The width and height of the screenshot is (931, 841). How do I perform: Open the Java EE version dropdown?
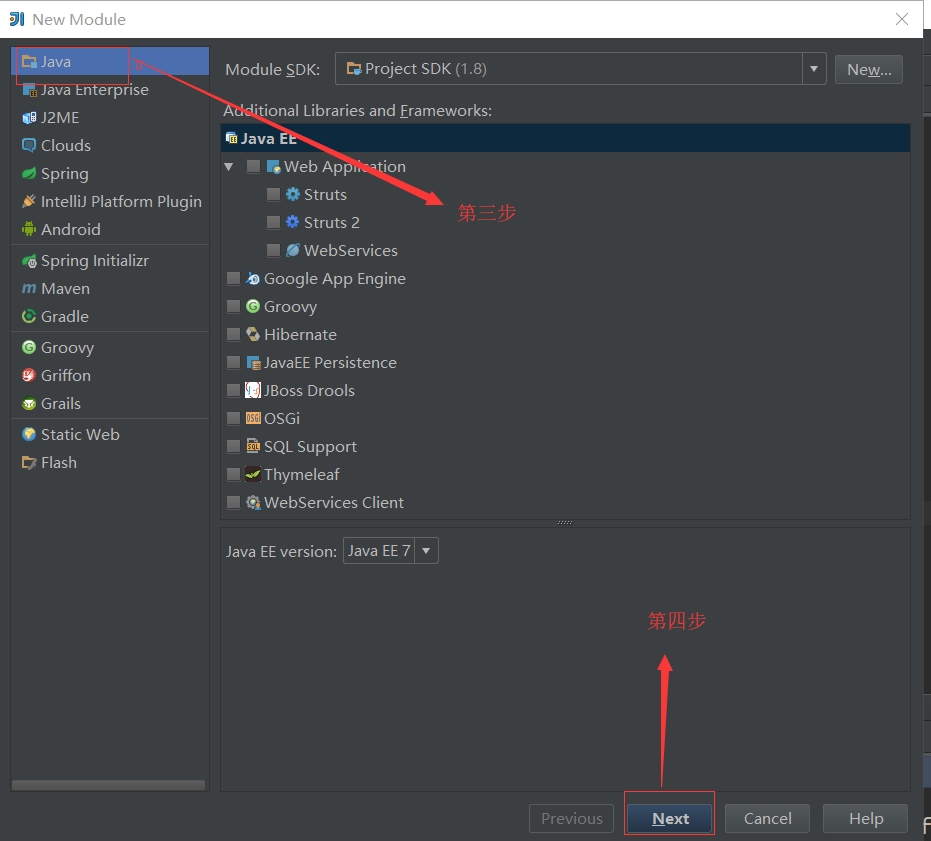tap(426, 551)
